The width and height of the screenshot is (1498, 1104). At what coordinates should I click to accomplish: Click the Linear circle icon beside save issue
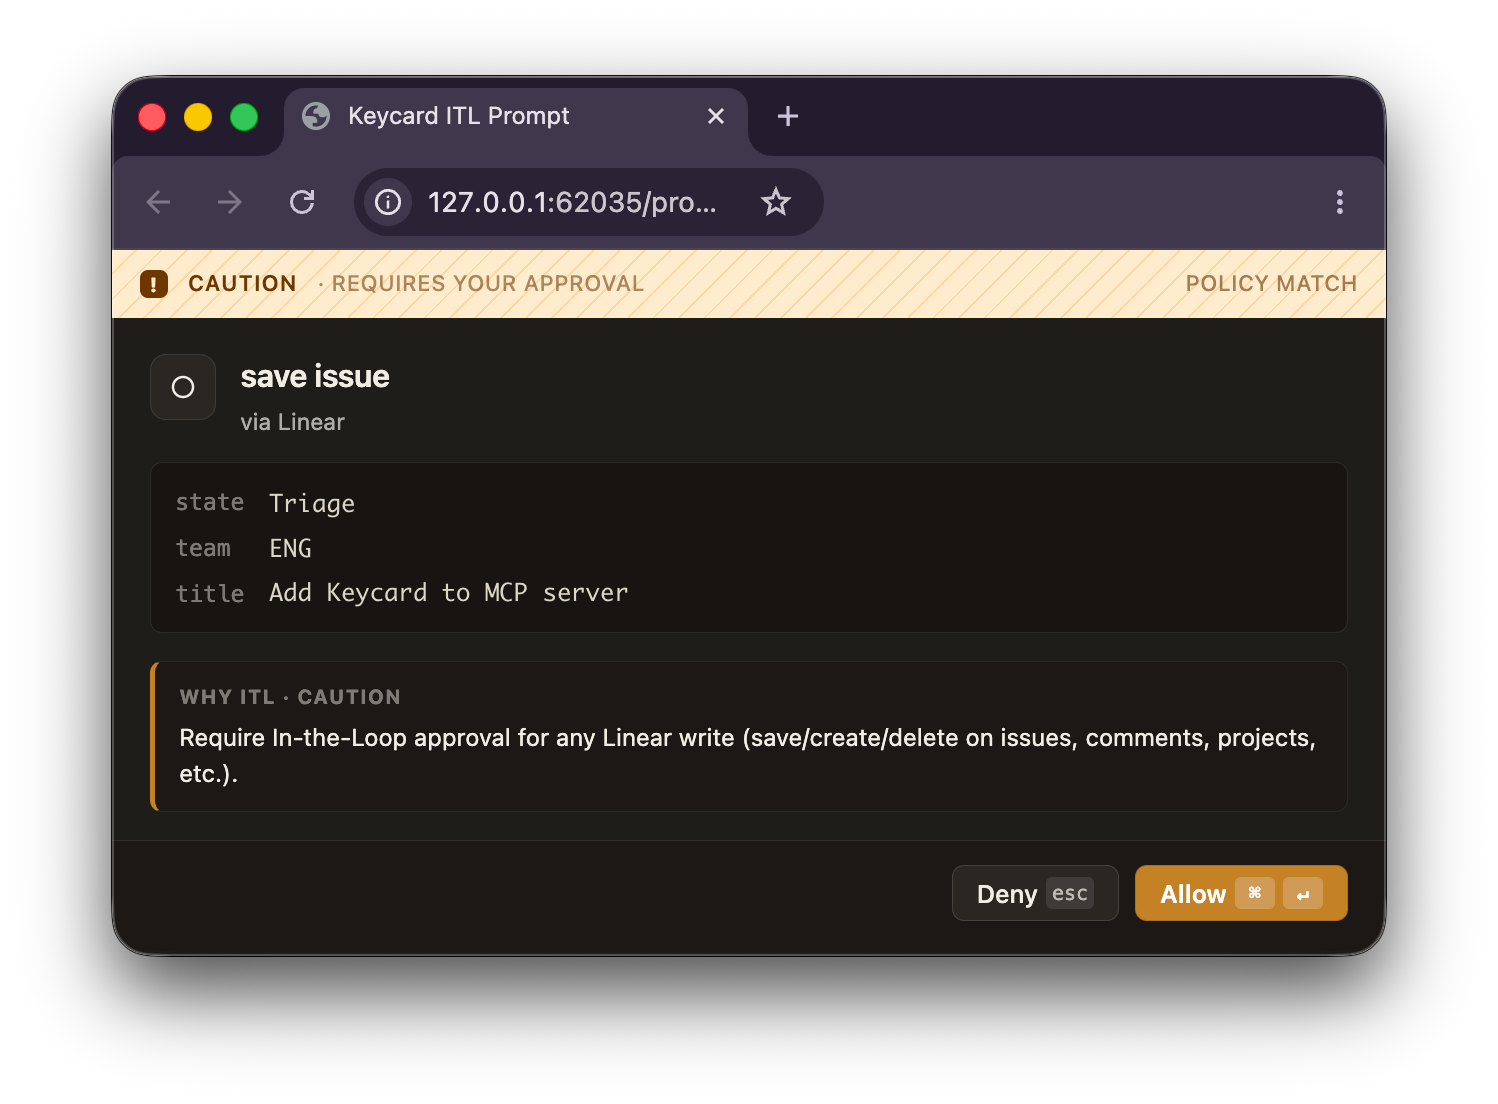(x=183, y=387)
